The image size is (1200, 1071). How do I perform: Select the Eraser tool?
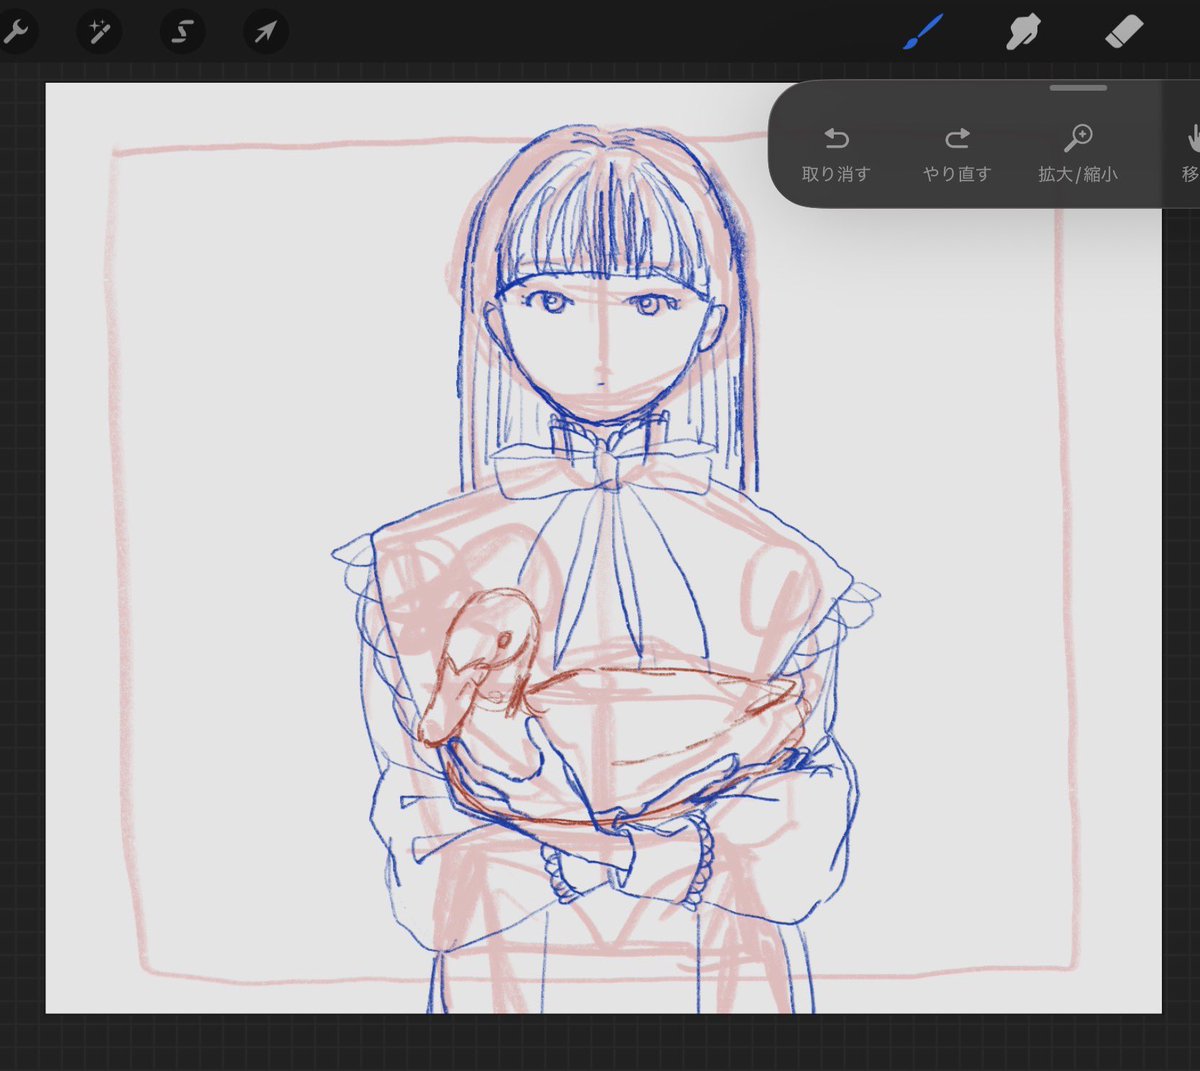[x=1123, y=32]
